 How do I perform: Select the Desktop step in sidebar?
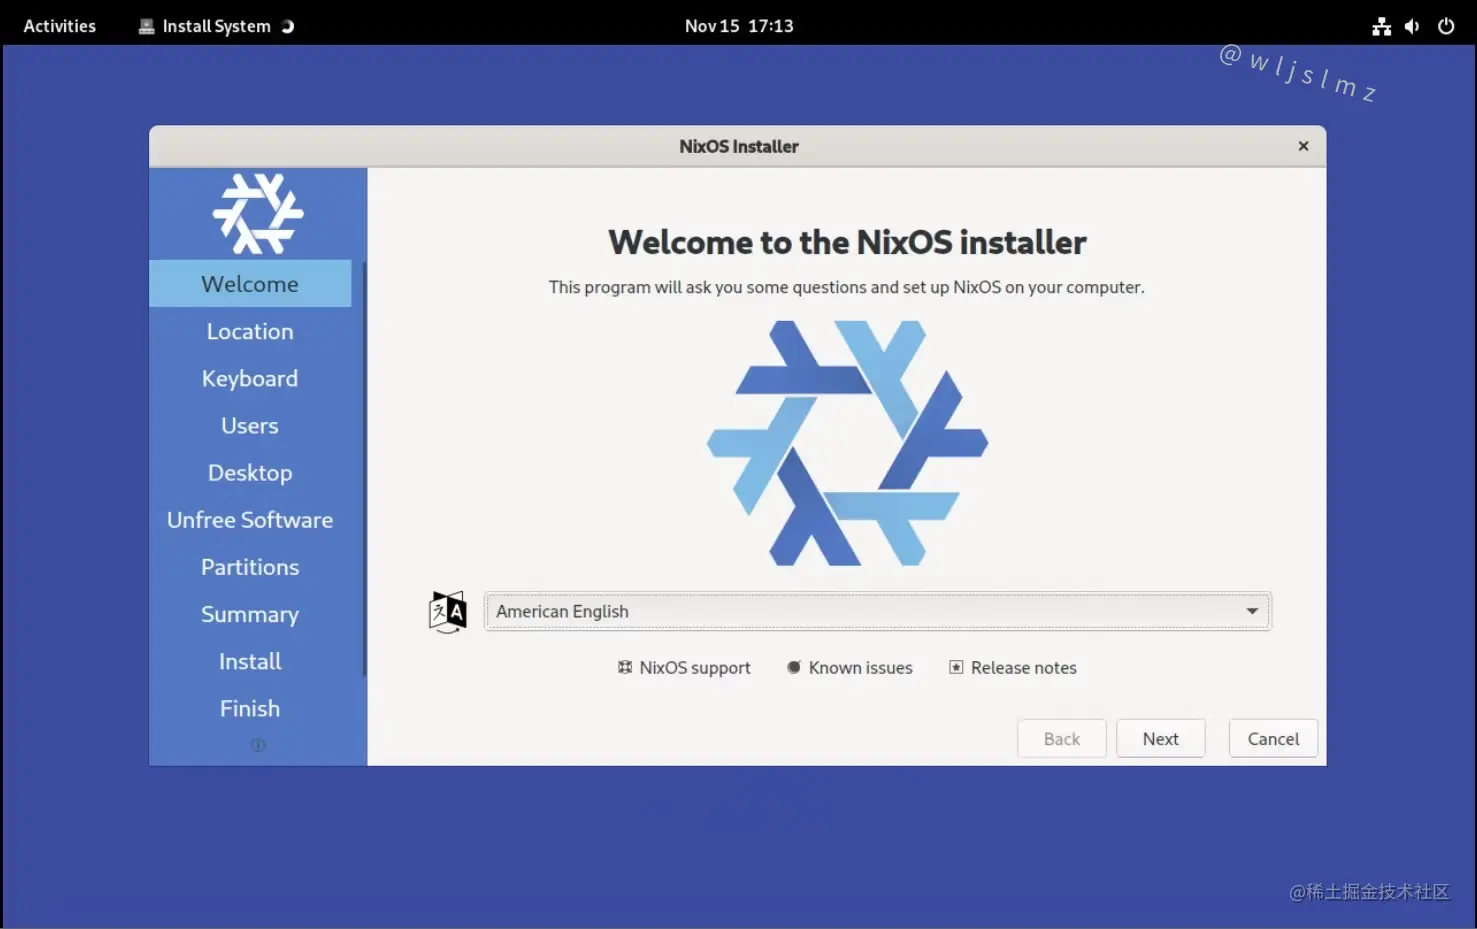pos(250,472)
